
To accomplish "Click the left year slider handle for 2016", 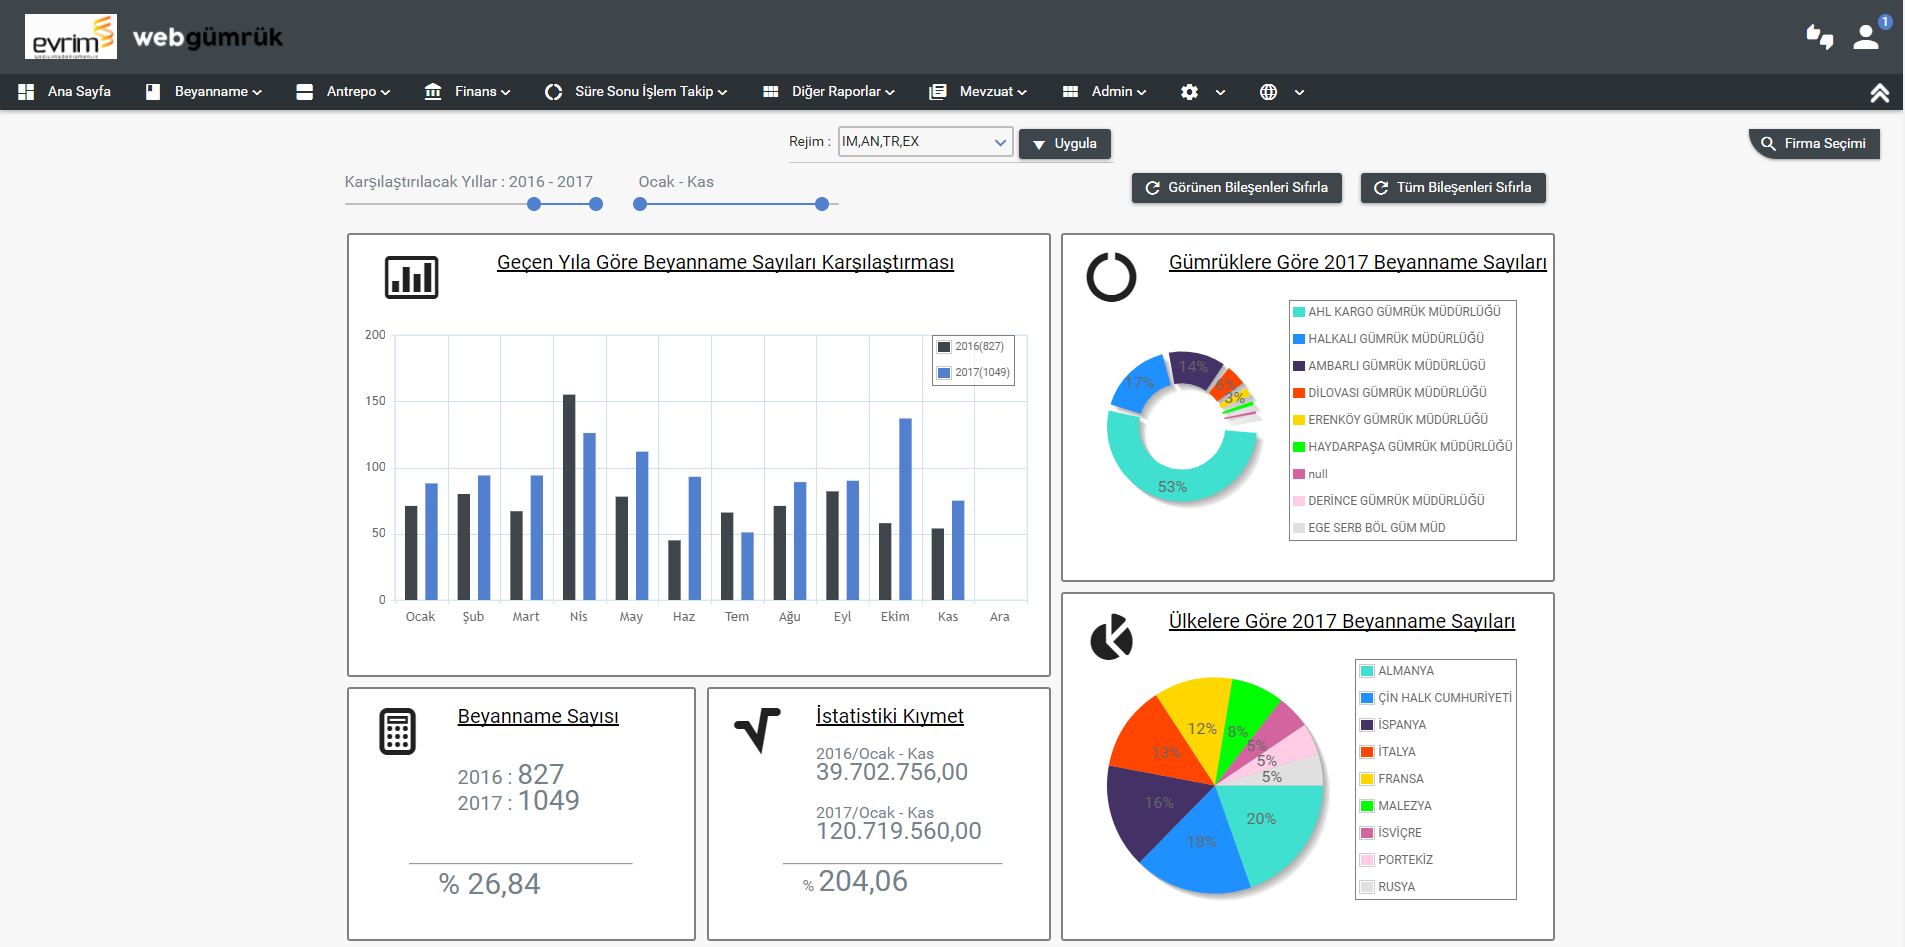I will (534, 204).
